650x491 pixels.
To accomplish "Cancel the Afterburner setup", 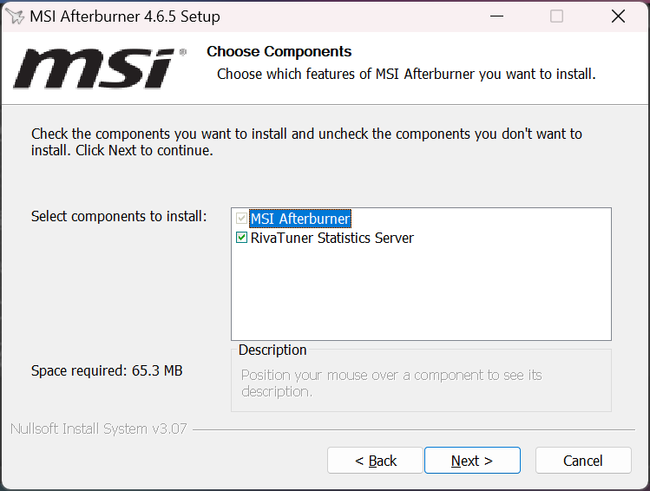I will coord(582,460).
